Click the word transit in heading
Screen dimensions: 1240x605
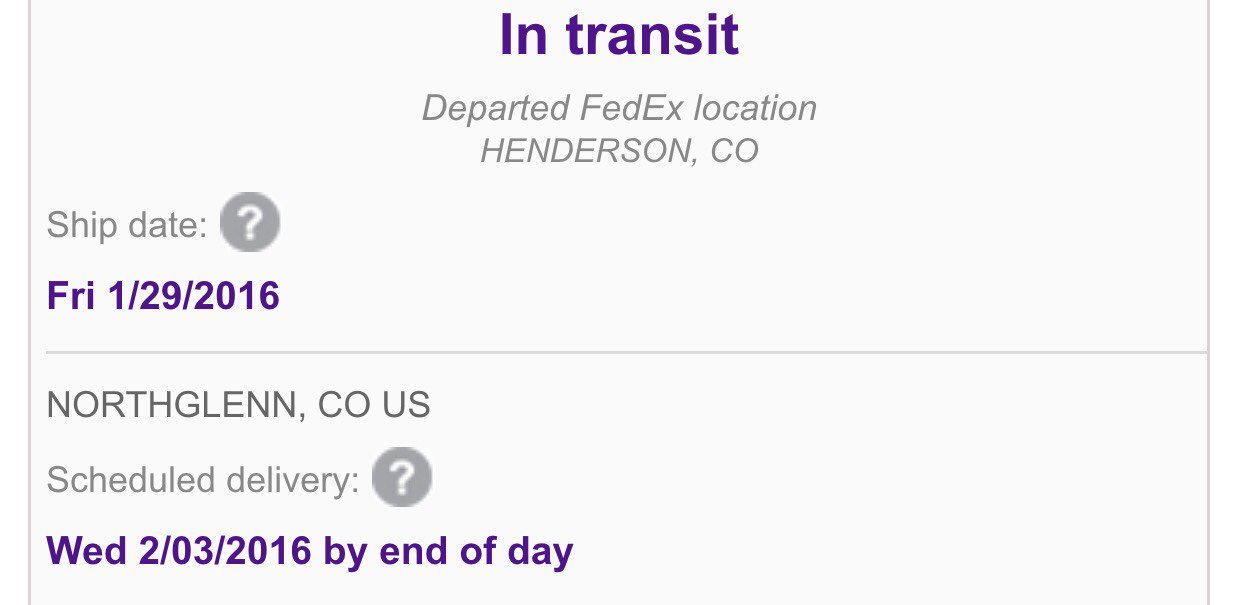(652, 35)
